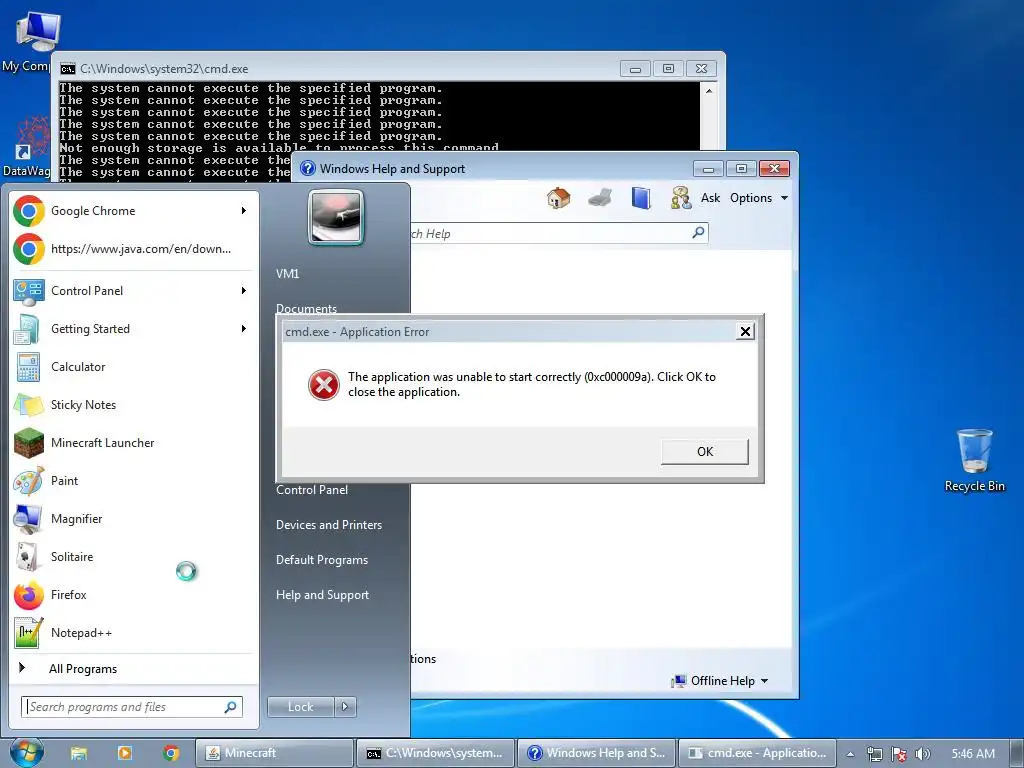Expand Control Panel submenu arrow

pyautogui.click(x=244, y=291)
